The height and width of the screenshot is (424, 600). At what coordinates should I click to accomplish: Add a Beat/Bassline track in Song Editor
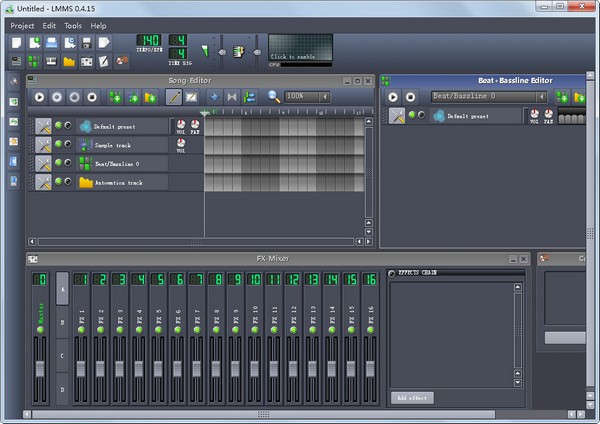click(116, 97)
